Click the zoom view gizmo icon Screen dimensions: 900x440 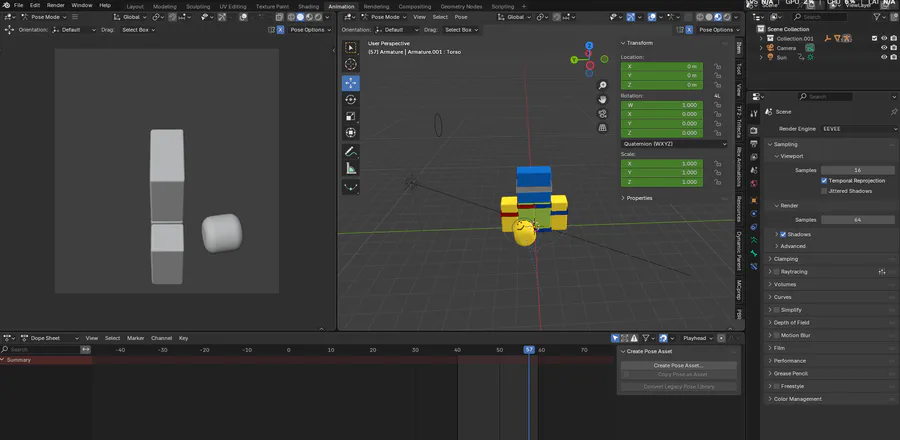603,85
